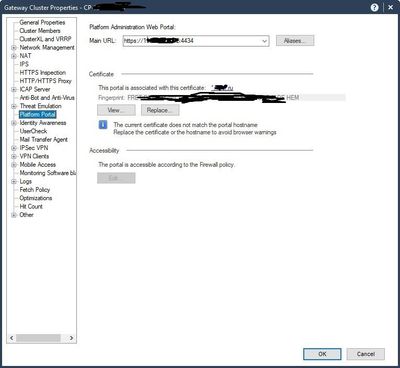Viewport: 400px width, 368px height.
Task: Go to IPS settings
Action: click(x=24, y=64)
